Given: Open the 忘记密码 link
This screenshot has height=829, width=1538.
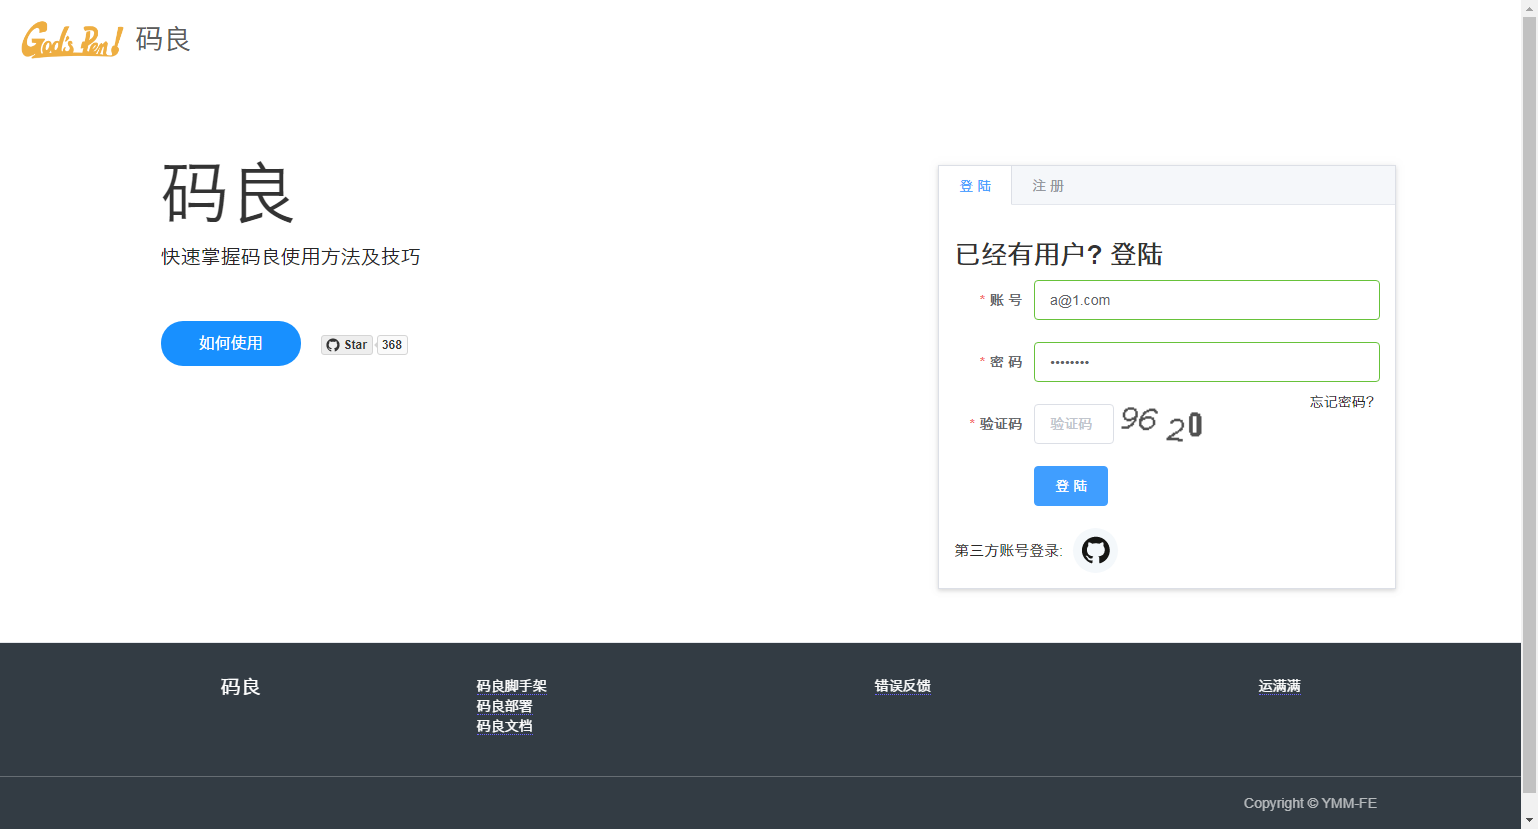Looking at the screenshot, I should coord(1341,401).
